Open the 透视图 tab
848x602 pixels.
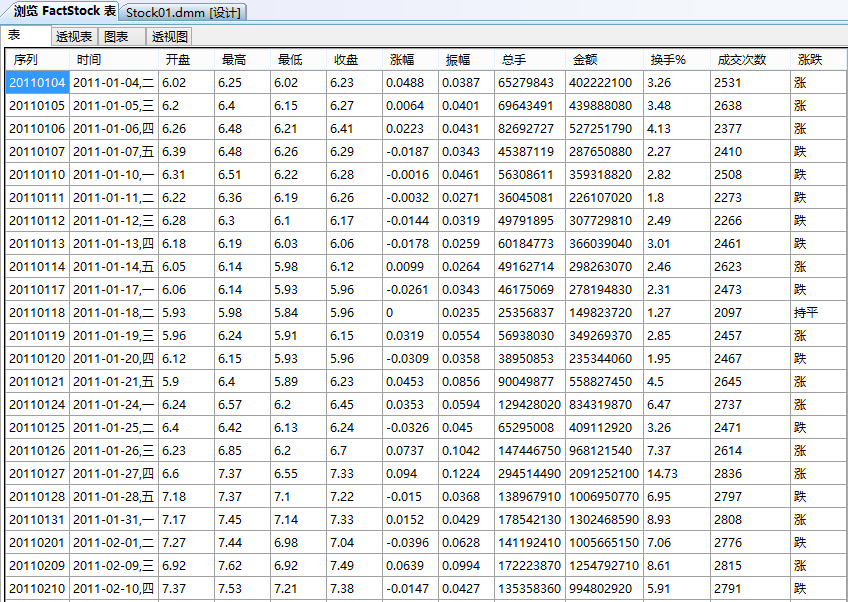pyautogui.click(x=169, y=36)
